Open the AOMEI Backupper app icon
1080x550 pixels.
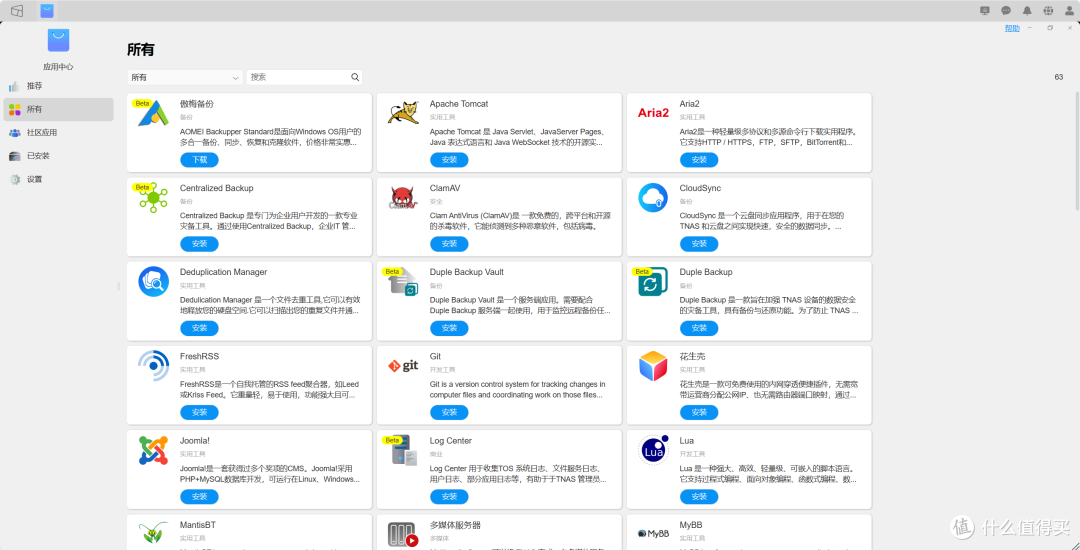pyautogui.click(x=154, y=113)
